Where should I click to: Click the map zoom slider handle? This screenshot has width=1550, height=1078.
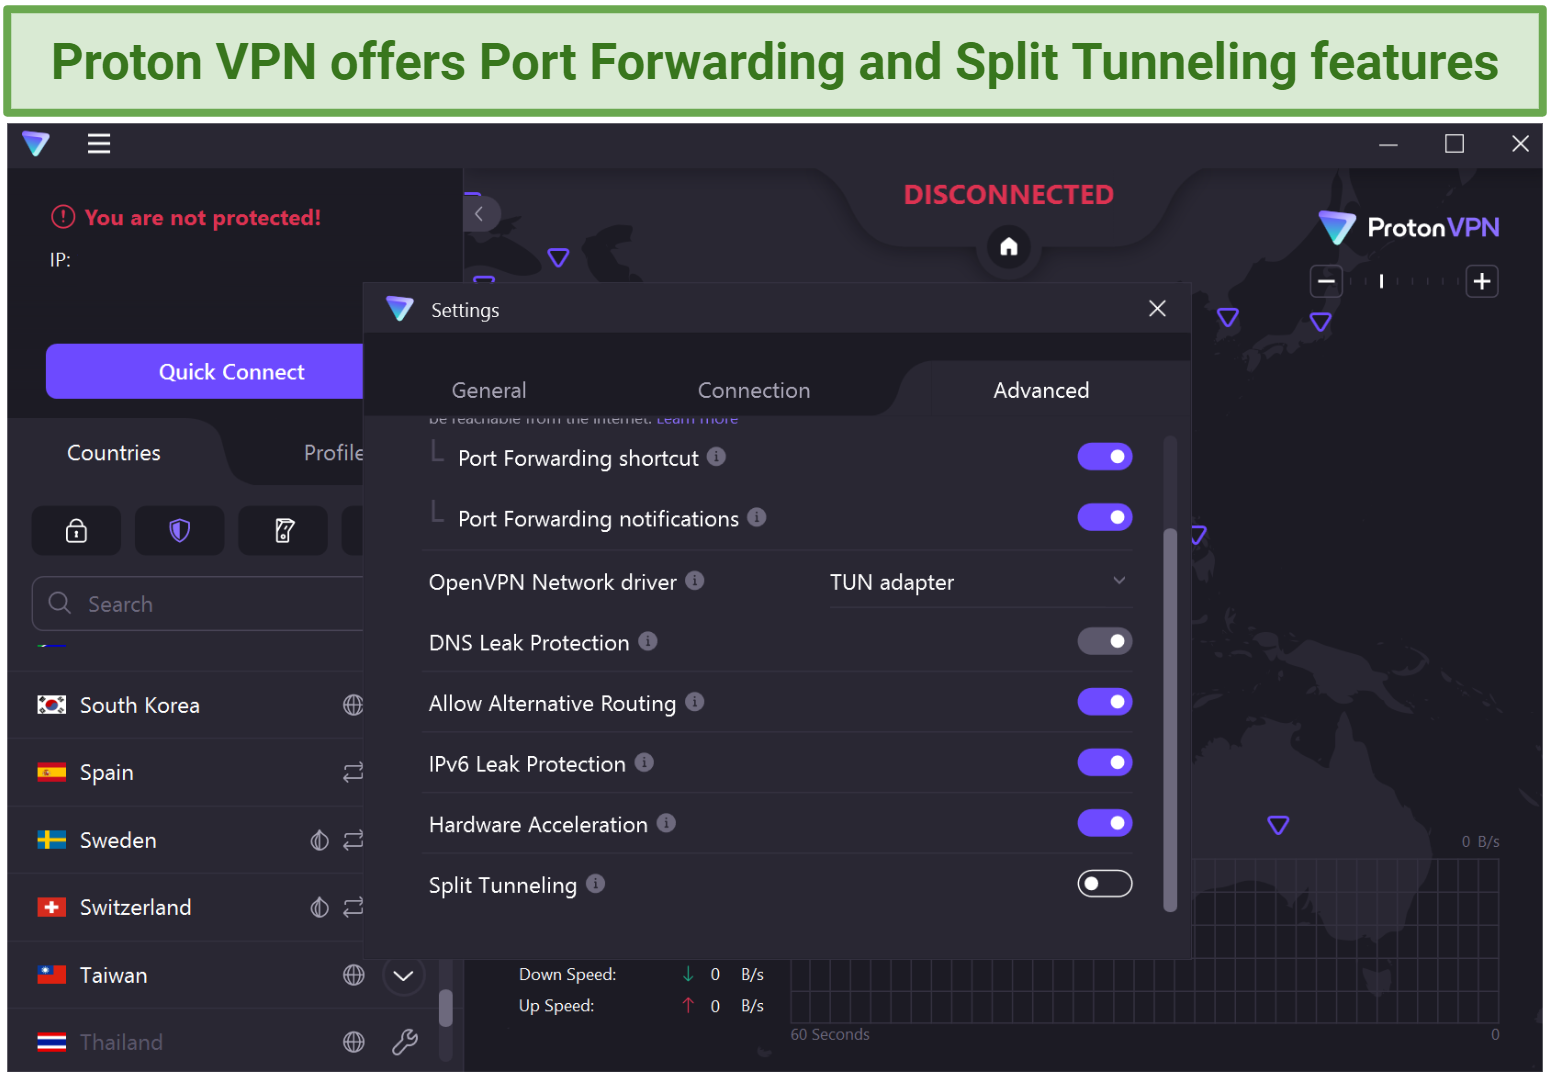pyautogui.click(x=1381, y=282)
